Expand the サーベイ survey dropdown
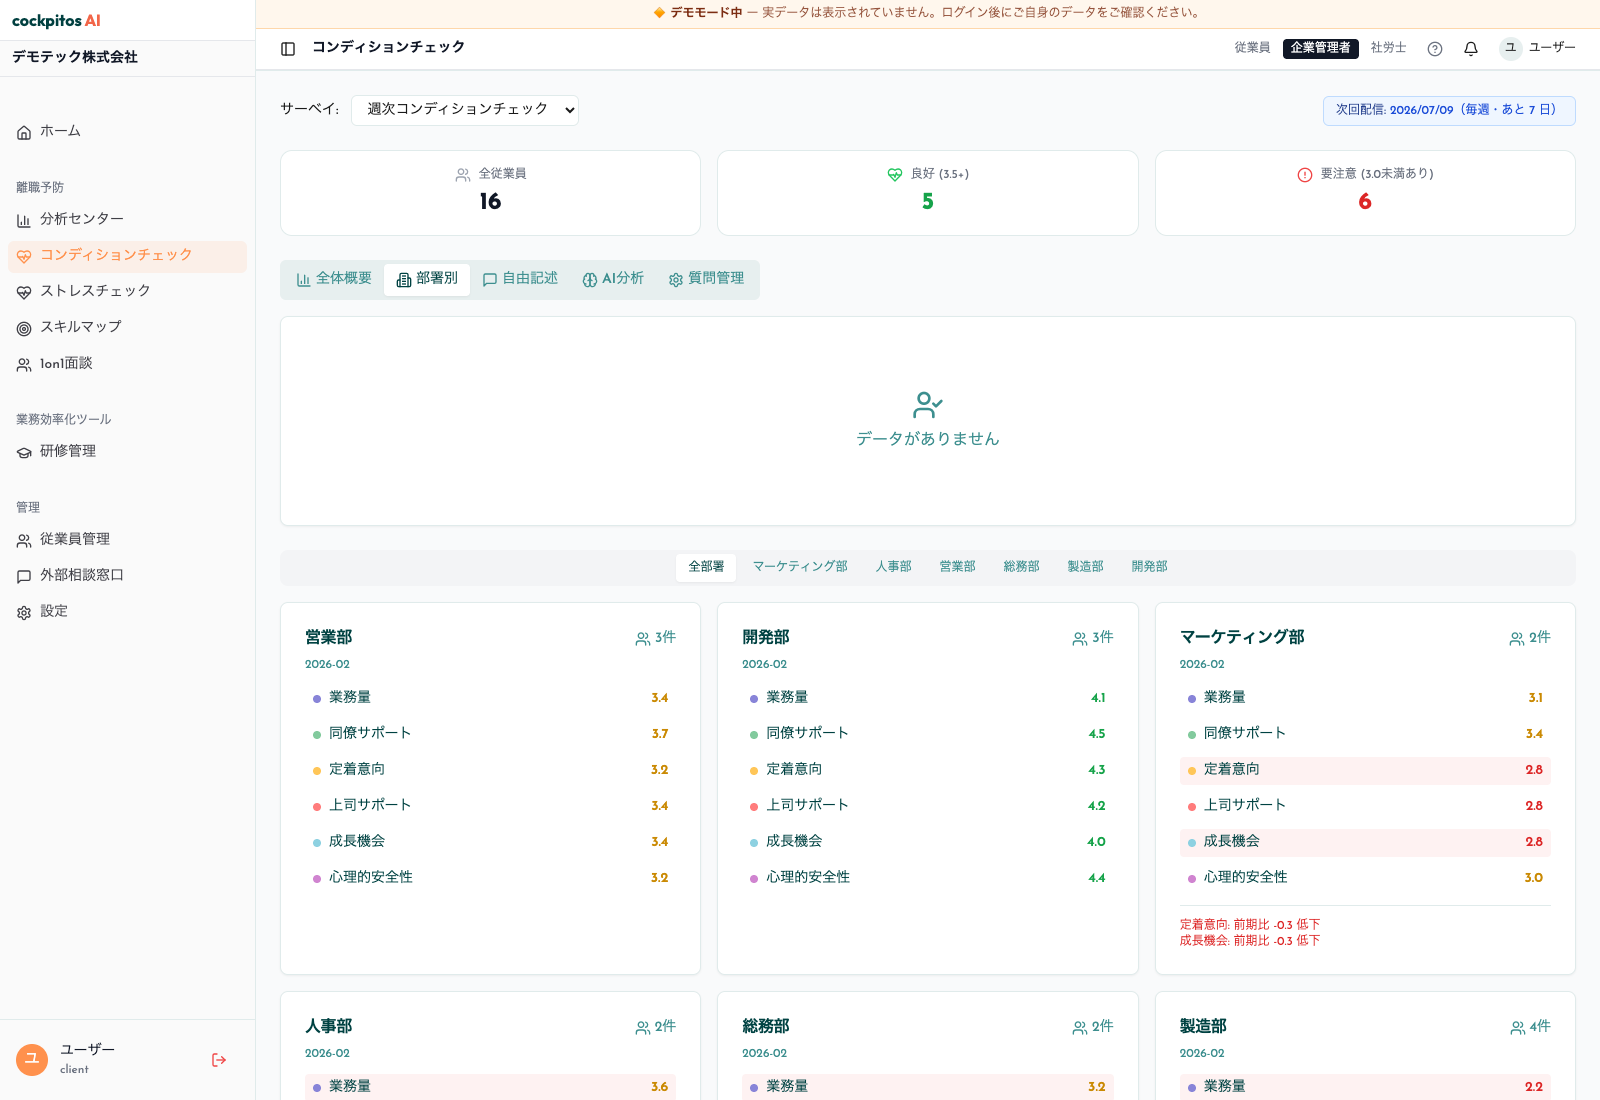The height and width of the screenshot is (1100, 1600). [465, 109]
